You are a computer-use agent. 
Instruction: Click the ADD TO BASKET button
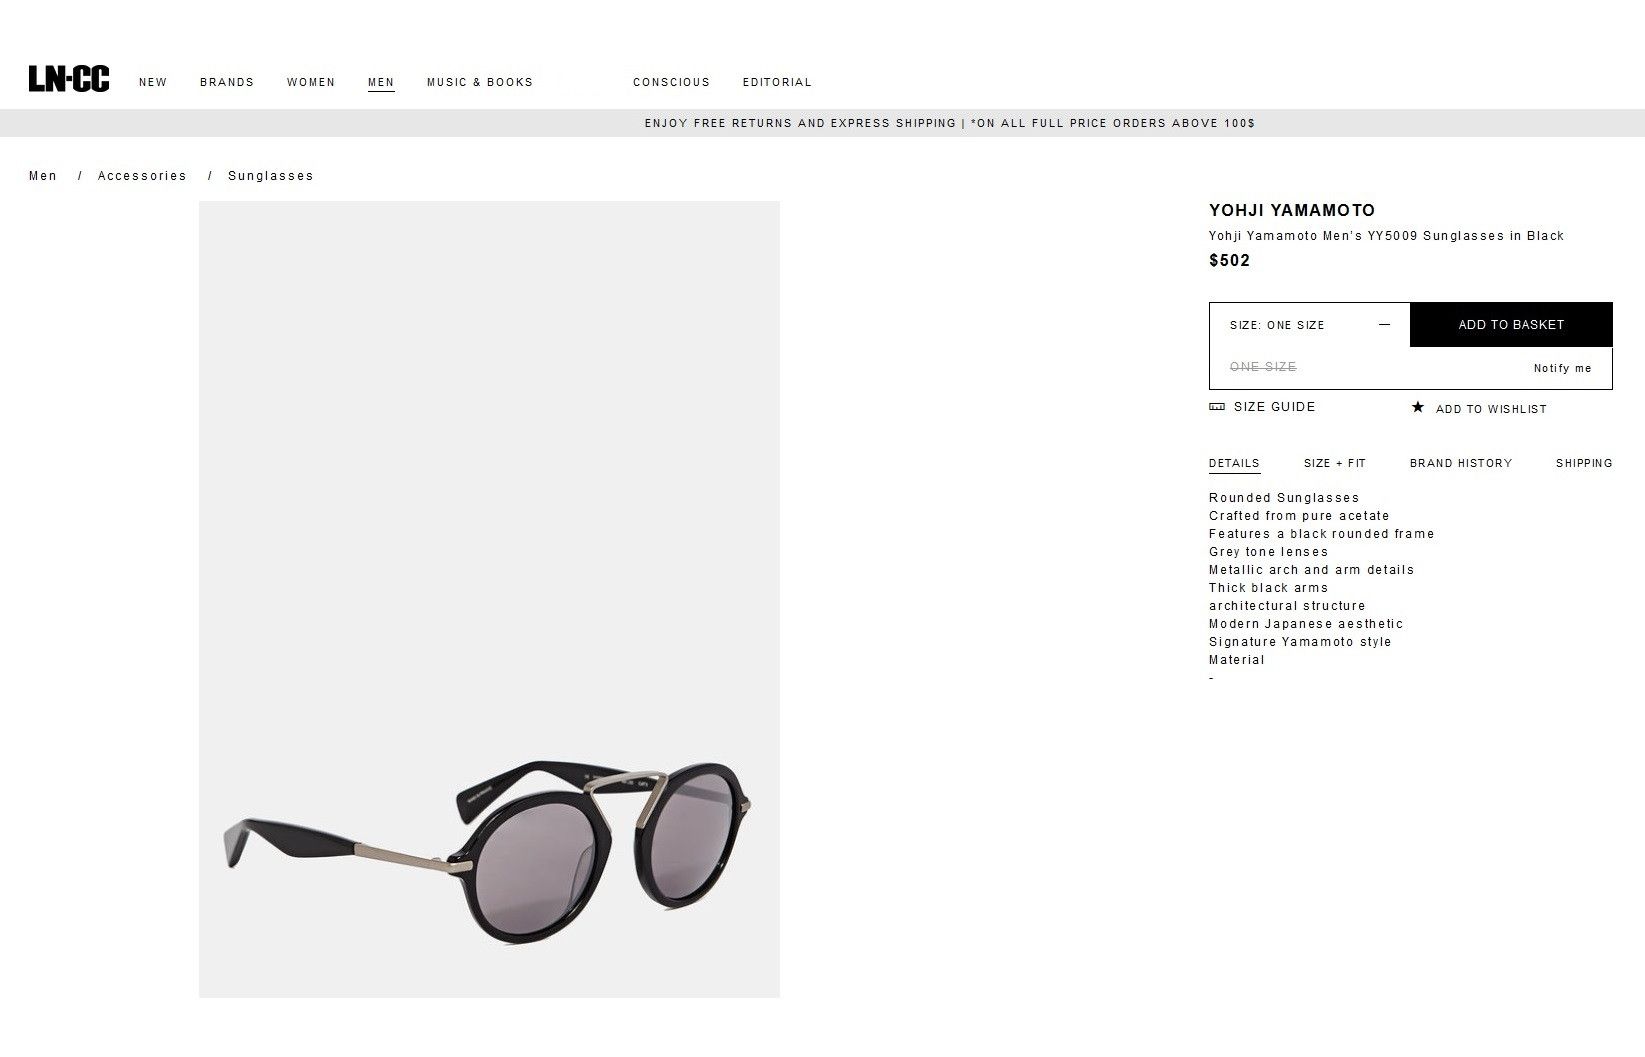1511,325
